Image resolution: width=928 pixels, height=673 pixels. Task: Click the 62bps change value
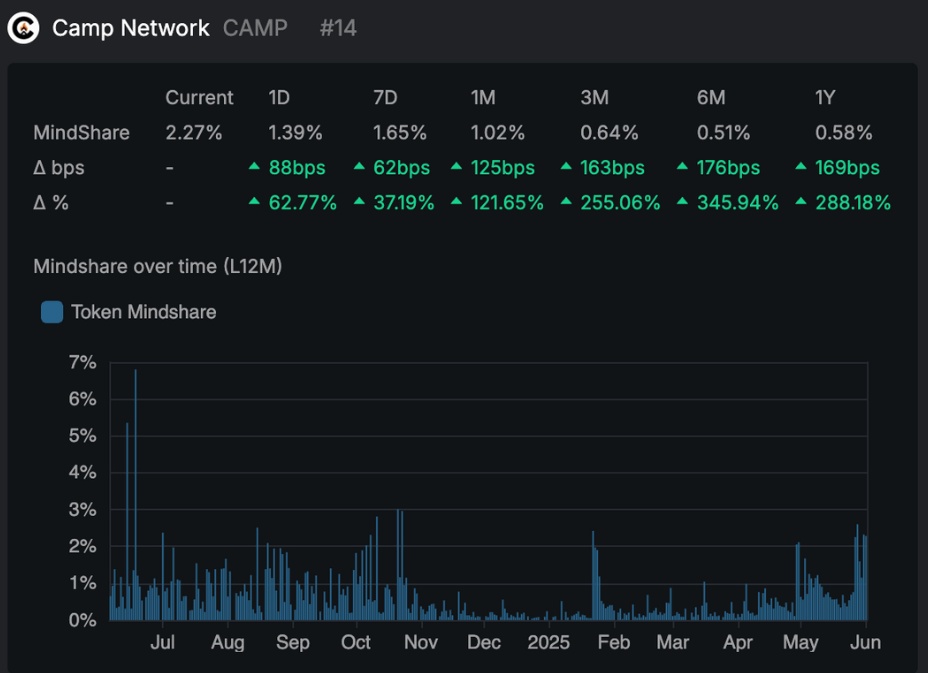point(401,168)
